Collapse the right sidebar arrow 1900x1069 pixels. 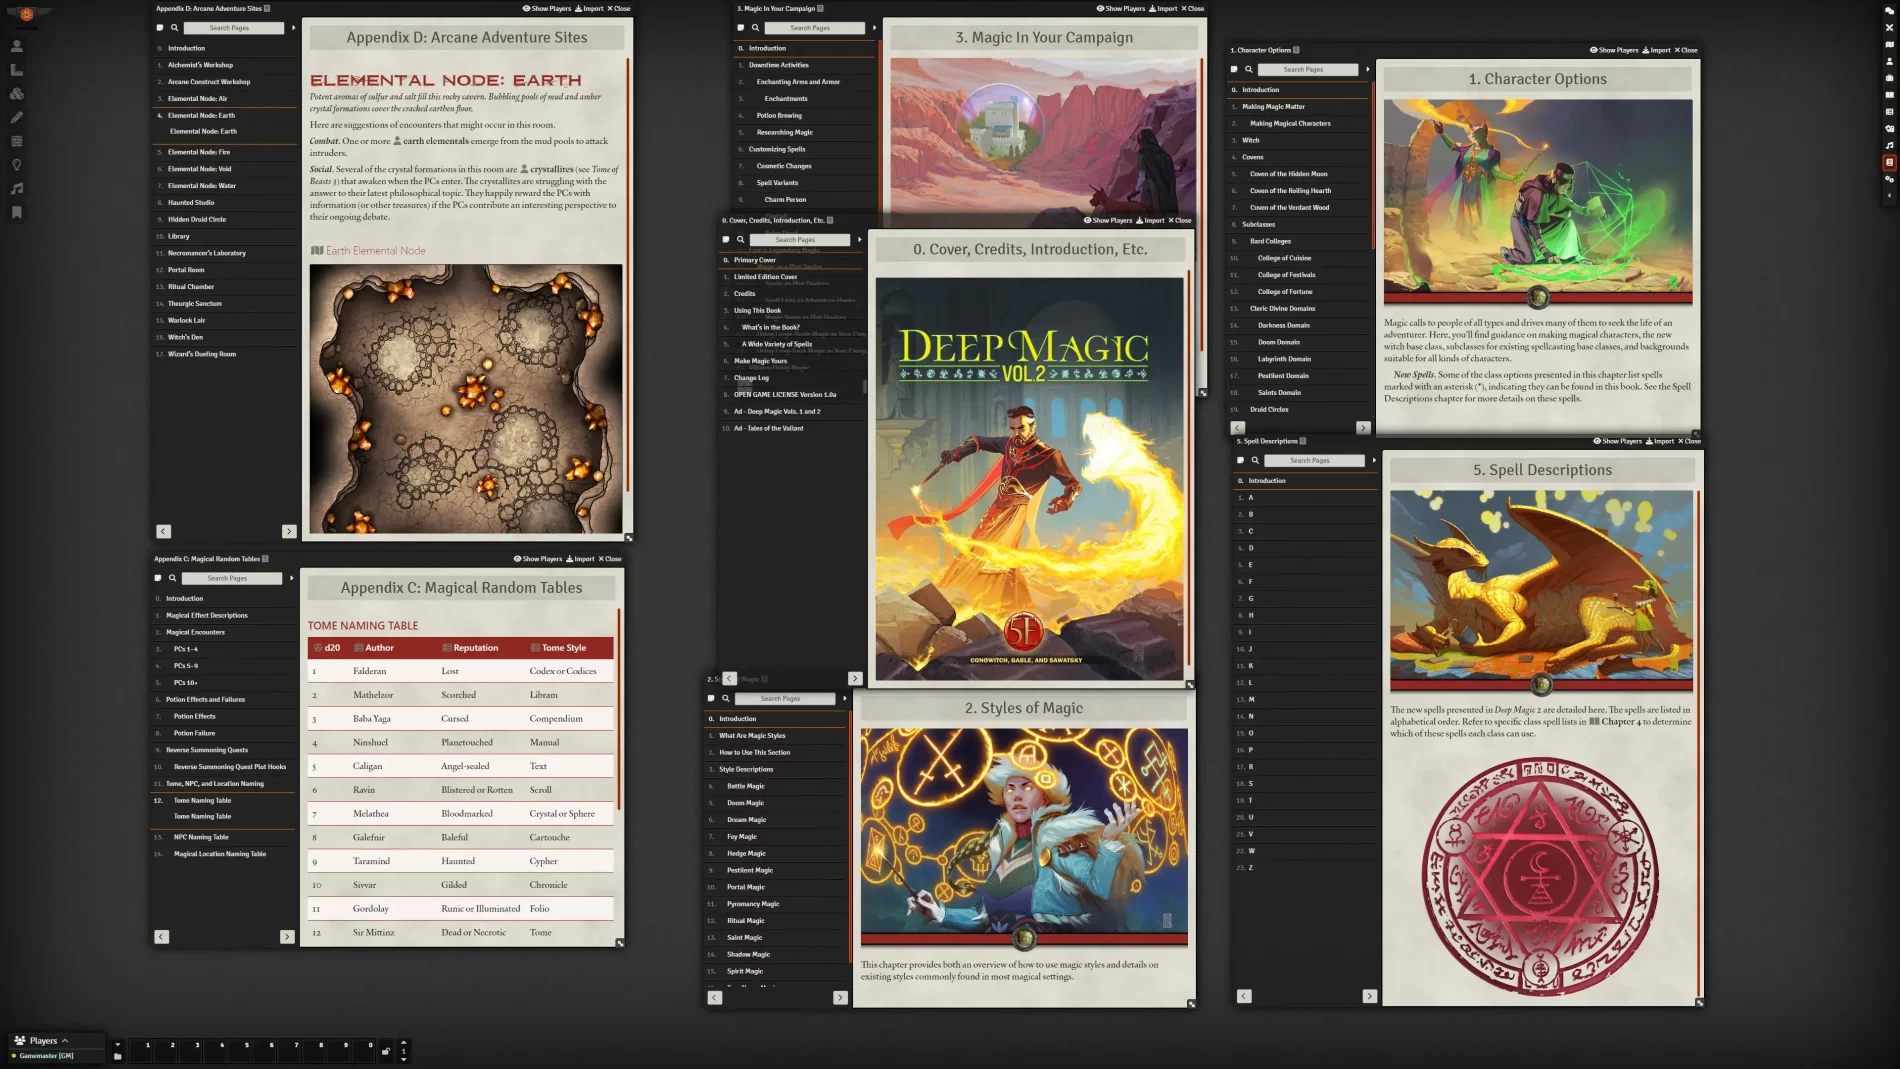click(1889, 196)
